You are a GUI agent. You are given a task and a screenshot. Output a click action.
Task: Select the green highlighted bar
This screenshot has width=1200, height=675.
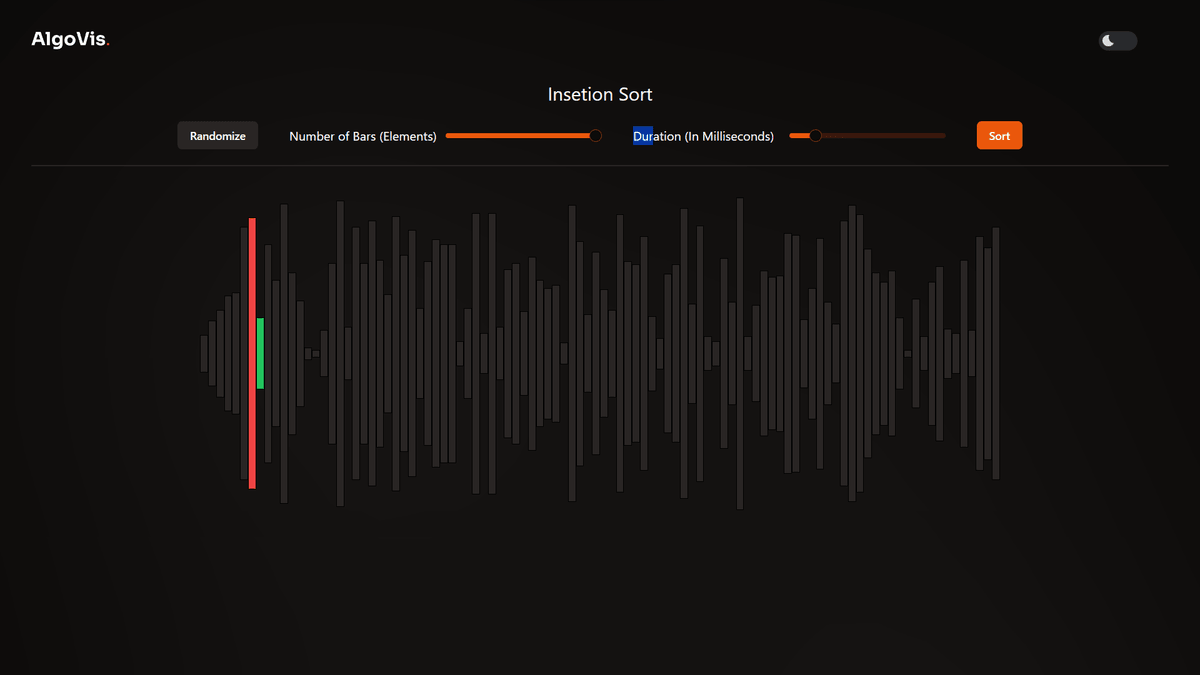[x=260, y=353]
